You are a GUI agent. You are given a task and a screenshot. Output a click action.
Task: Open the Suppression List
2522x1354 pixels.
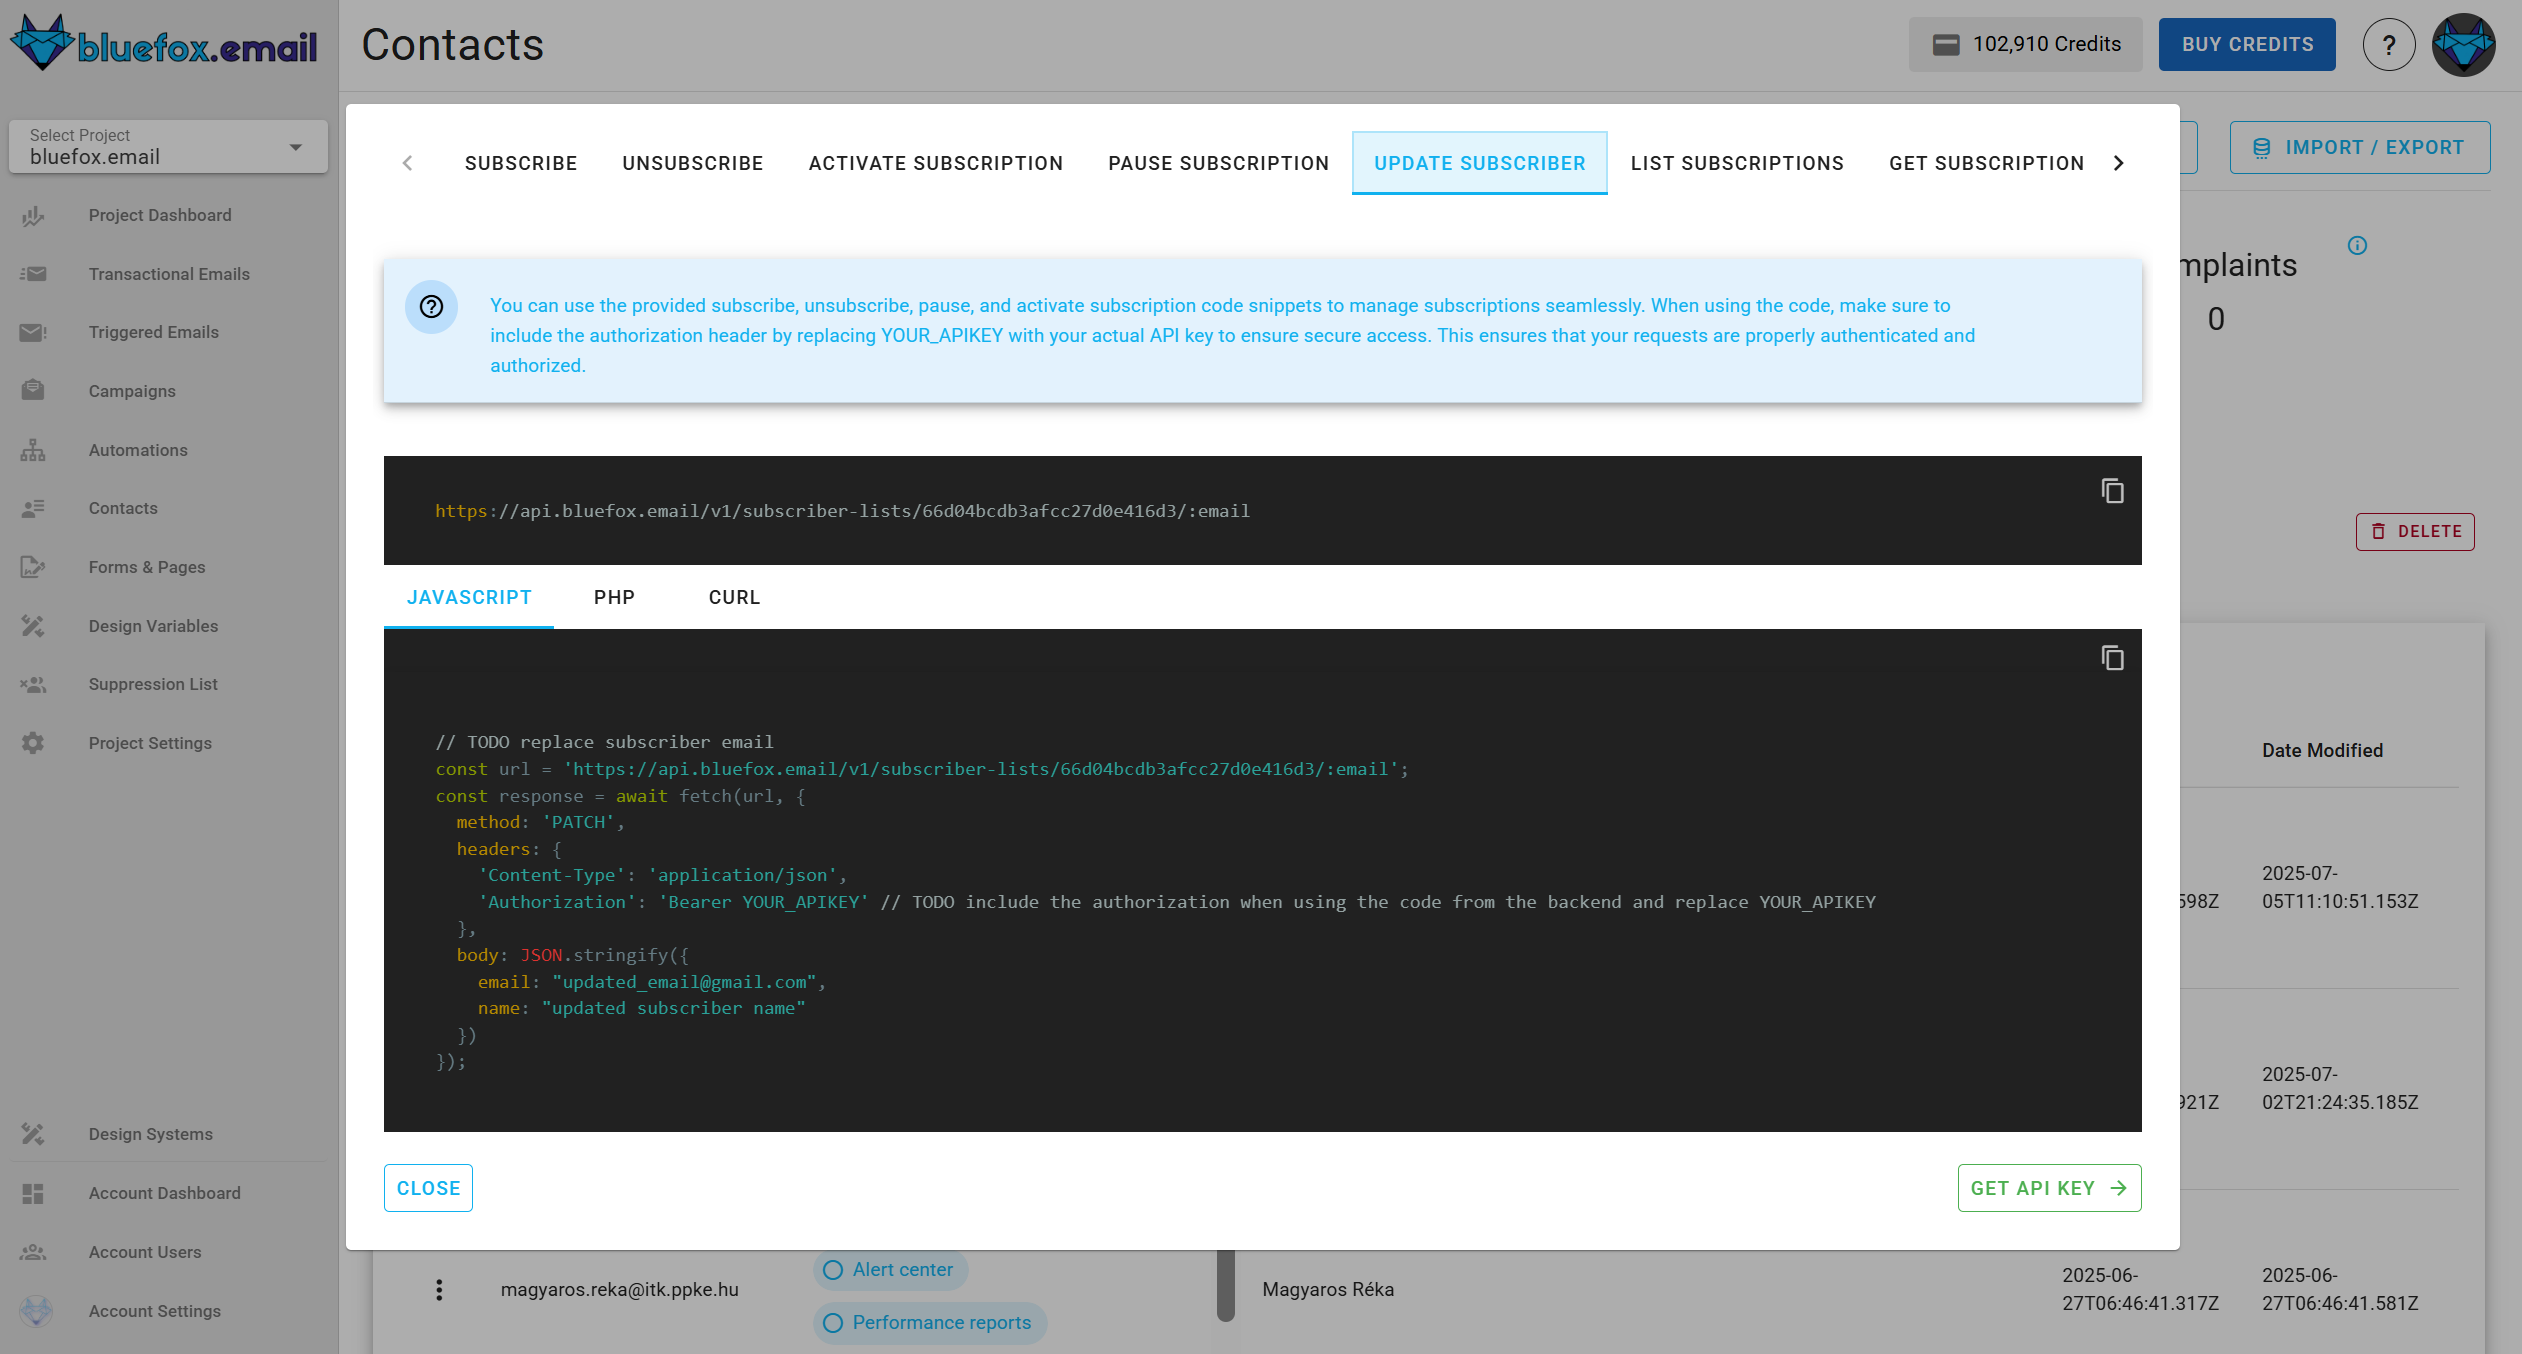tap(152, 684)
